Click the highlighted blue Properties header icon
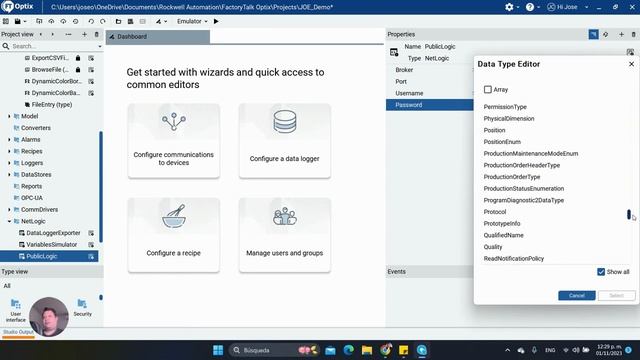 [593, 35]
